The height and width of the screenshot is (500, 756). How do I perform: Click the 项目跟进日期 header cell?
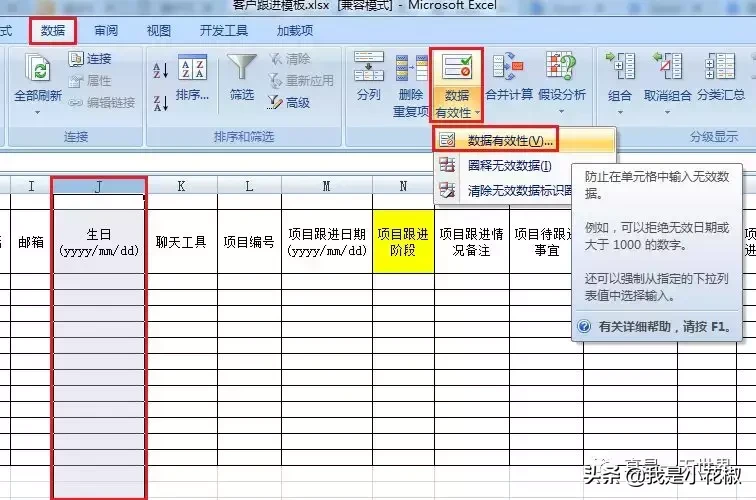[x=326, y=242]
